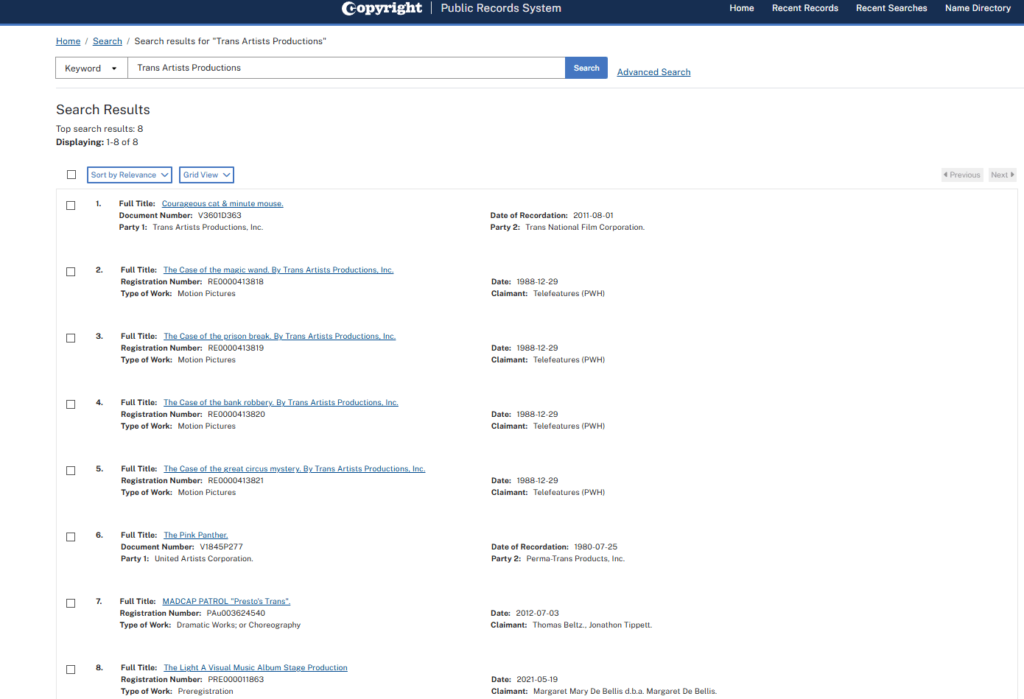Open the MADCAP PATROL "Presto's Trans" title
This screenshot has width=1024, height=699.
(x=226, y=602)
